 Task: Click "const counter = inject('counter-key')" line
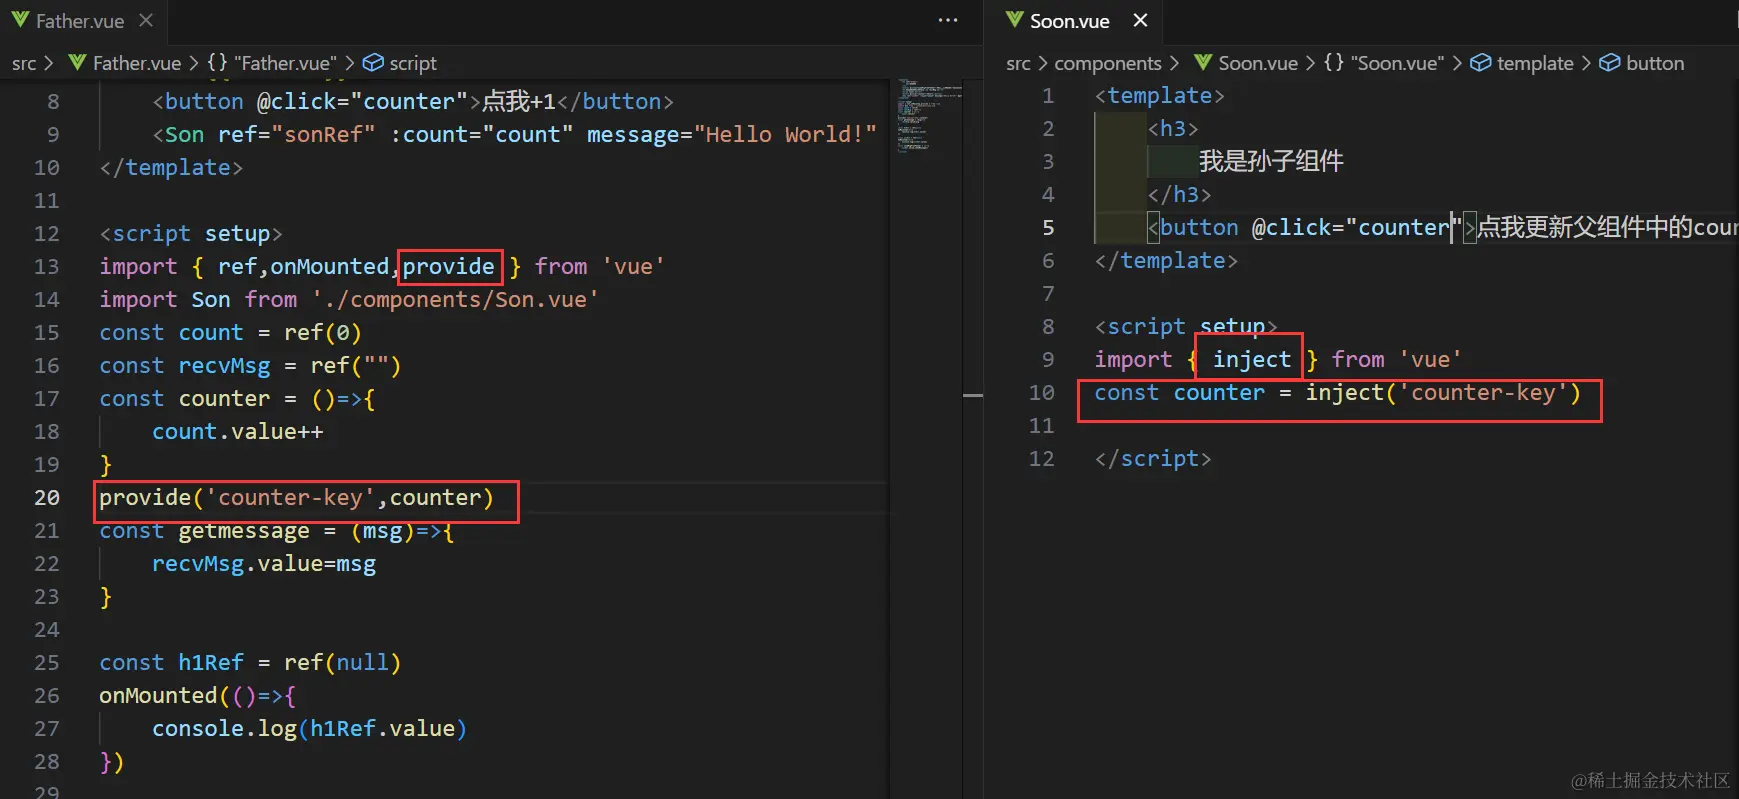click(1338, 393)
